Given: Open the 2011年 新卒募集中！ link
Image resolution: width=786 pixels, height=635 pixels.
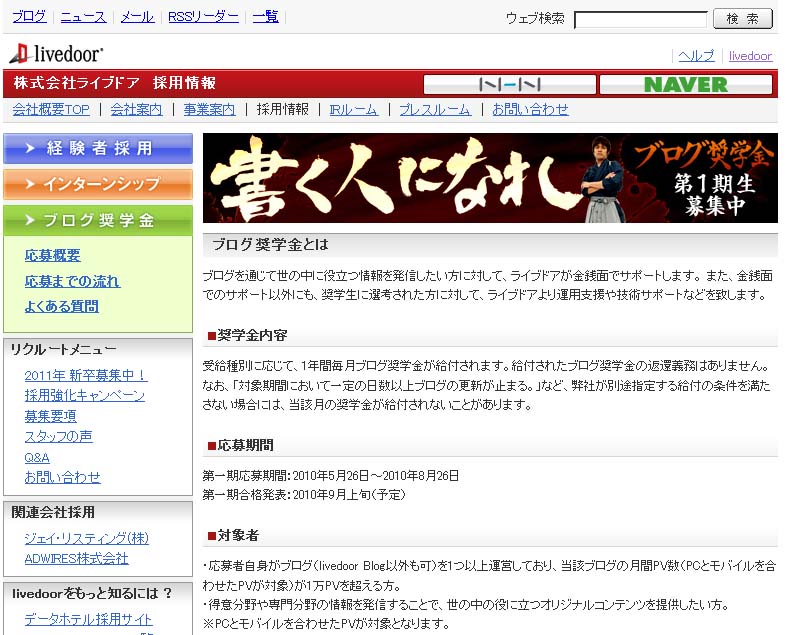Looking at the screenshot, I should [86, 375].
